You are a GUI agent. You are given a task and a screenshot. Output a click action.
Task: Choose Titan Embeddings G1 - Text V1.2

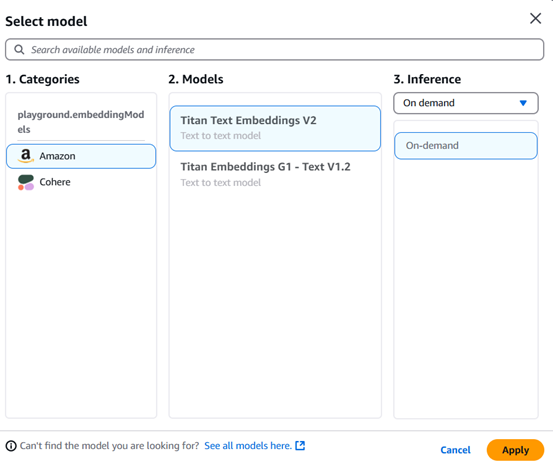point(275,175)
